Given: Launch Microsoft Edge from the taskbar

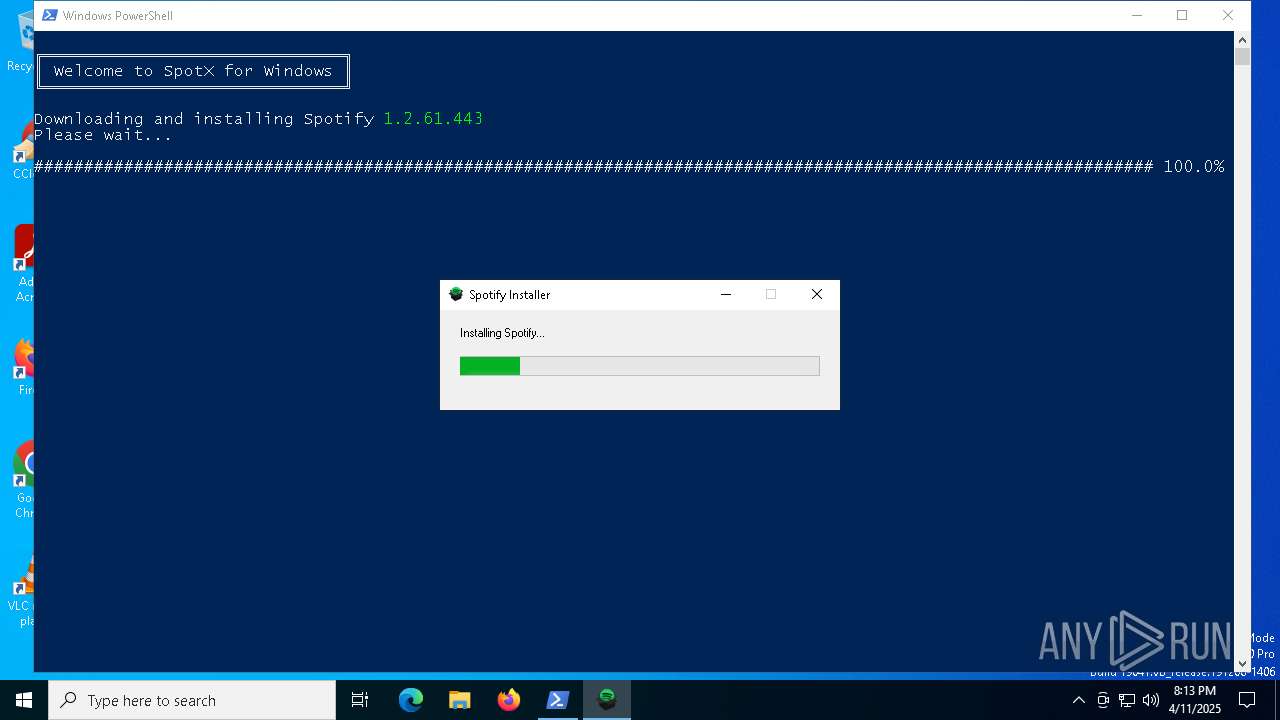Looking at the screenshot, I should [411, 700].
